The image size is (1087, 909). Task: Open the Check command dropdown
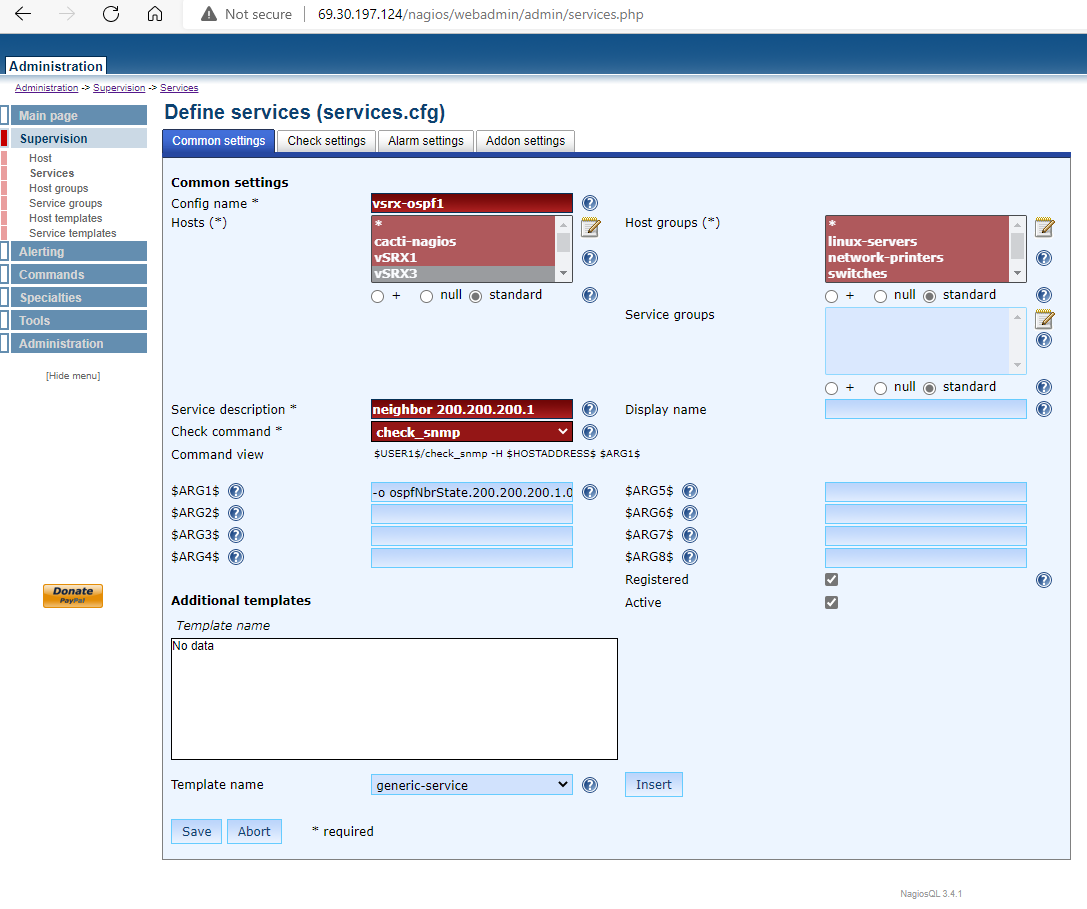[x=471, y=432]
